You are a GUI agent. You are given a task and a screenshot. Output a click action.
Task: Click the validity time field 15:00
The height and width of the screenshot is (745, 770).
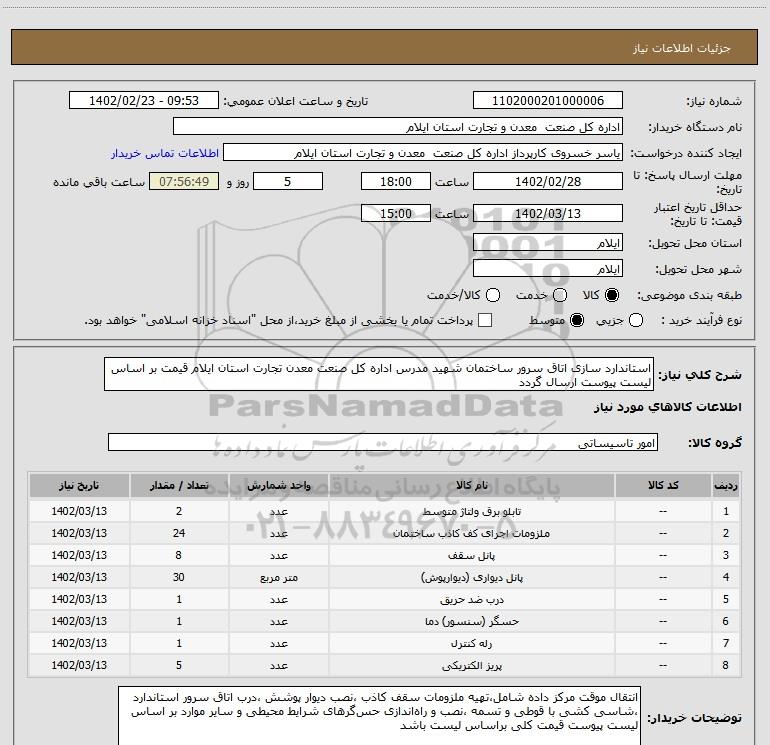[396, 213]
